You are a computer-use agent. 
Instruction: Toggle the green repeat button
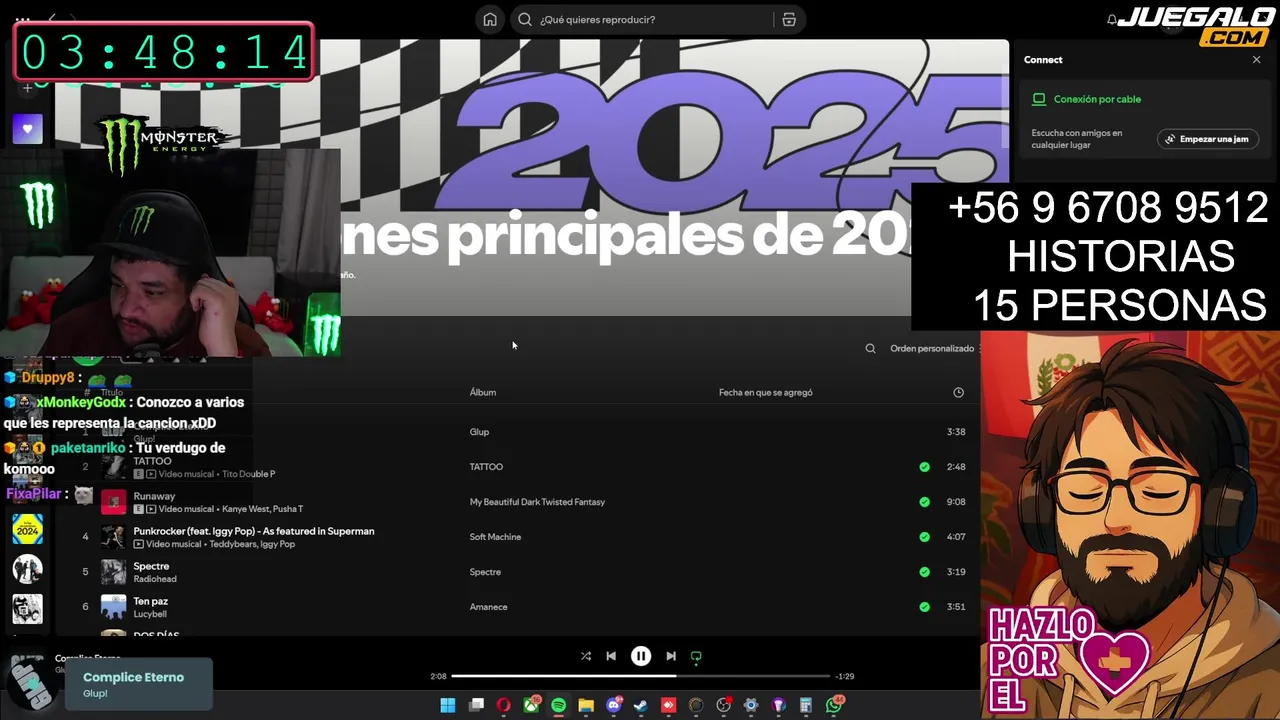coord(696,656)
